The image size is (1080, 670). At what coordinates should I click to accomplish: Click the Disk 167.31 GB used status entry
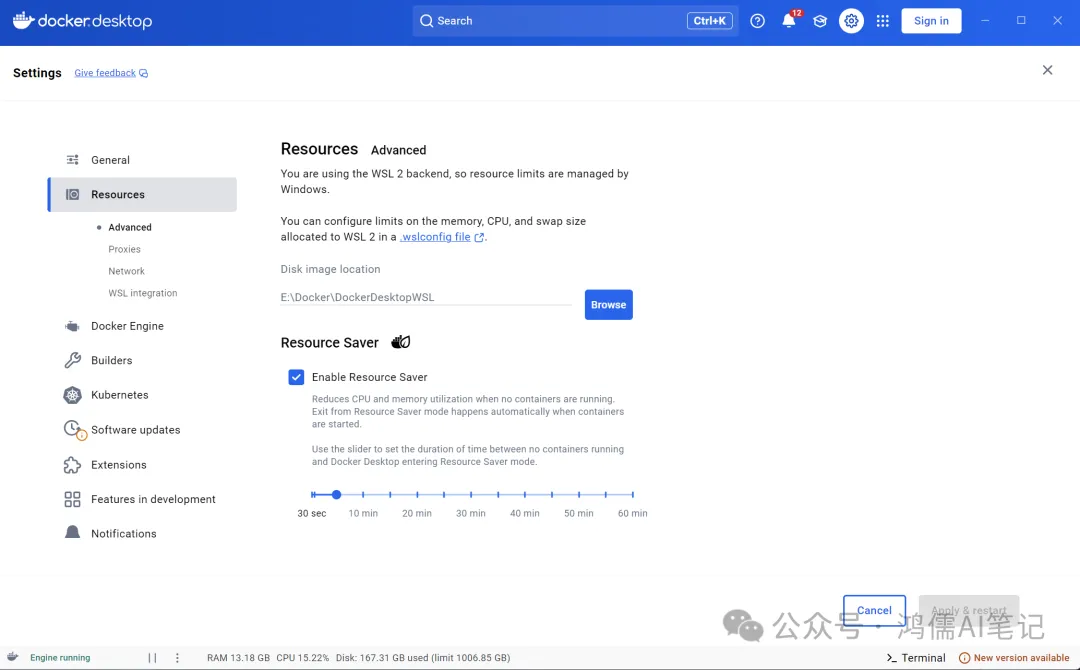coord(423,658)
